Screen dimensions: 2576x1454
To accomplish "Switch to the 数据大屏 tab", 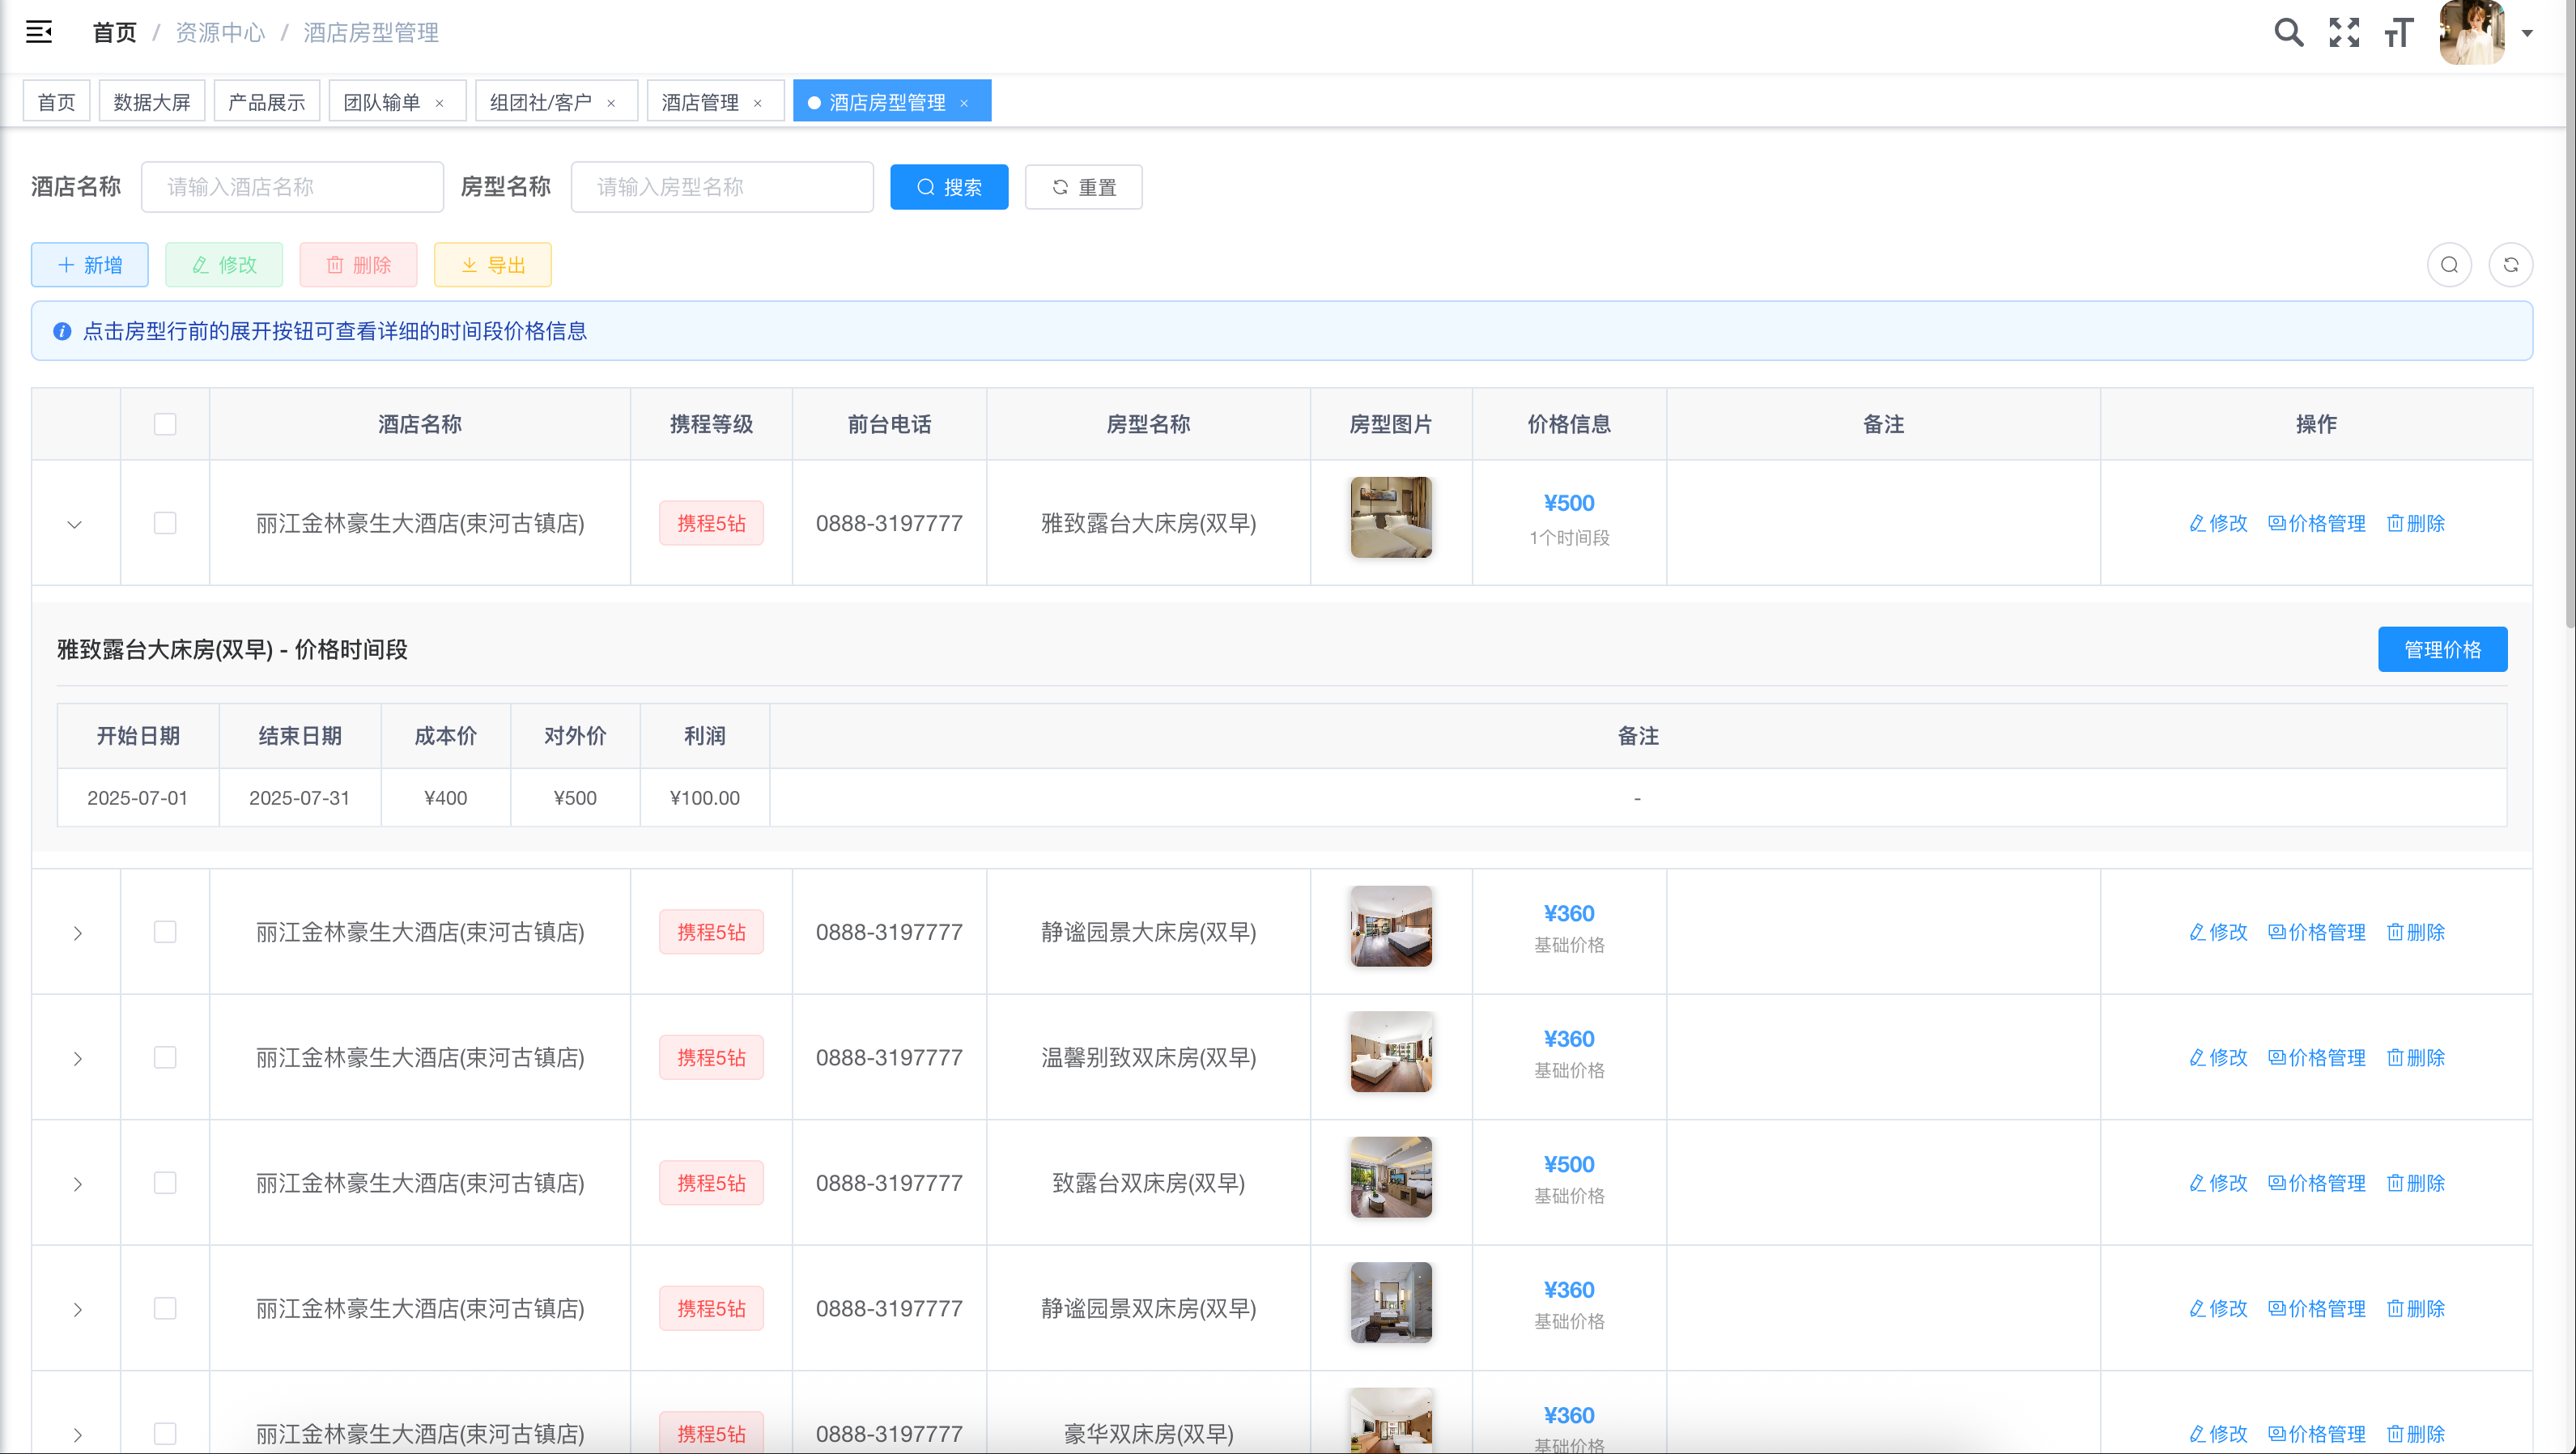I will [152, 100].
